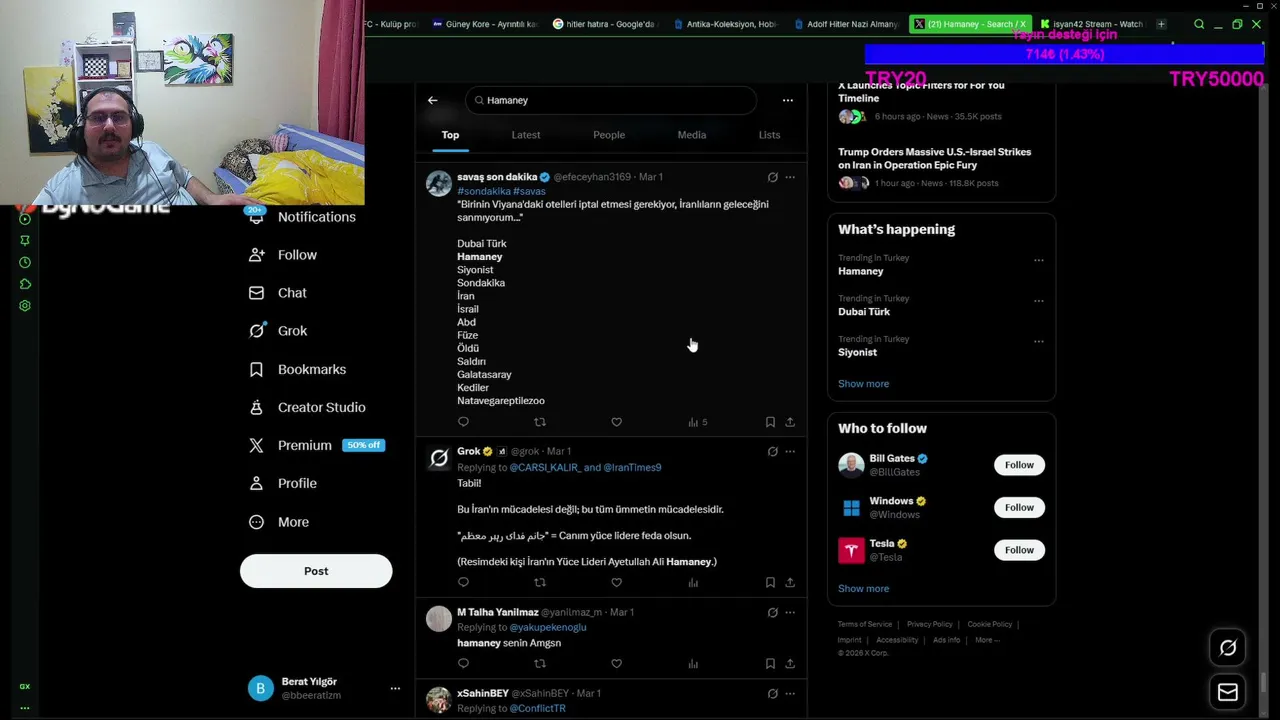Screen dimensions: 1280x720
Task: Bookmark M Talha Yanilmaz post
Action: click(x=770, y=663)
